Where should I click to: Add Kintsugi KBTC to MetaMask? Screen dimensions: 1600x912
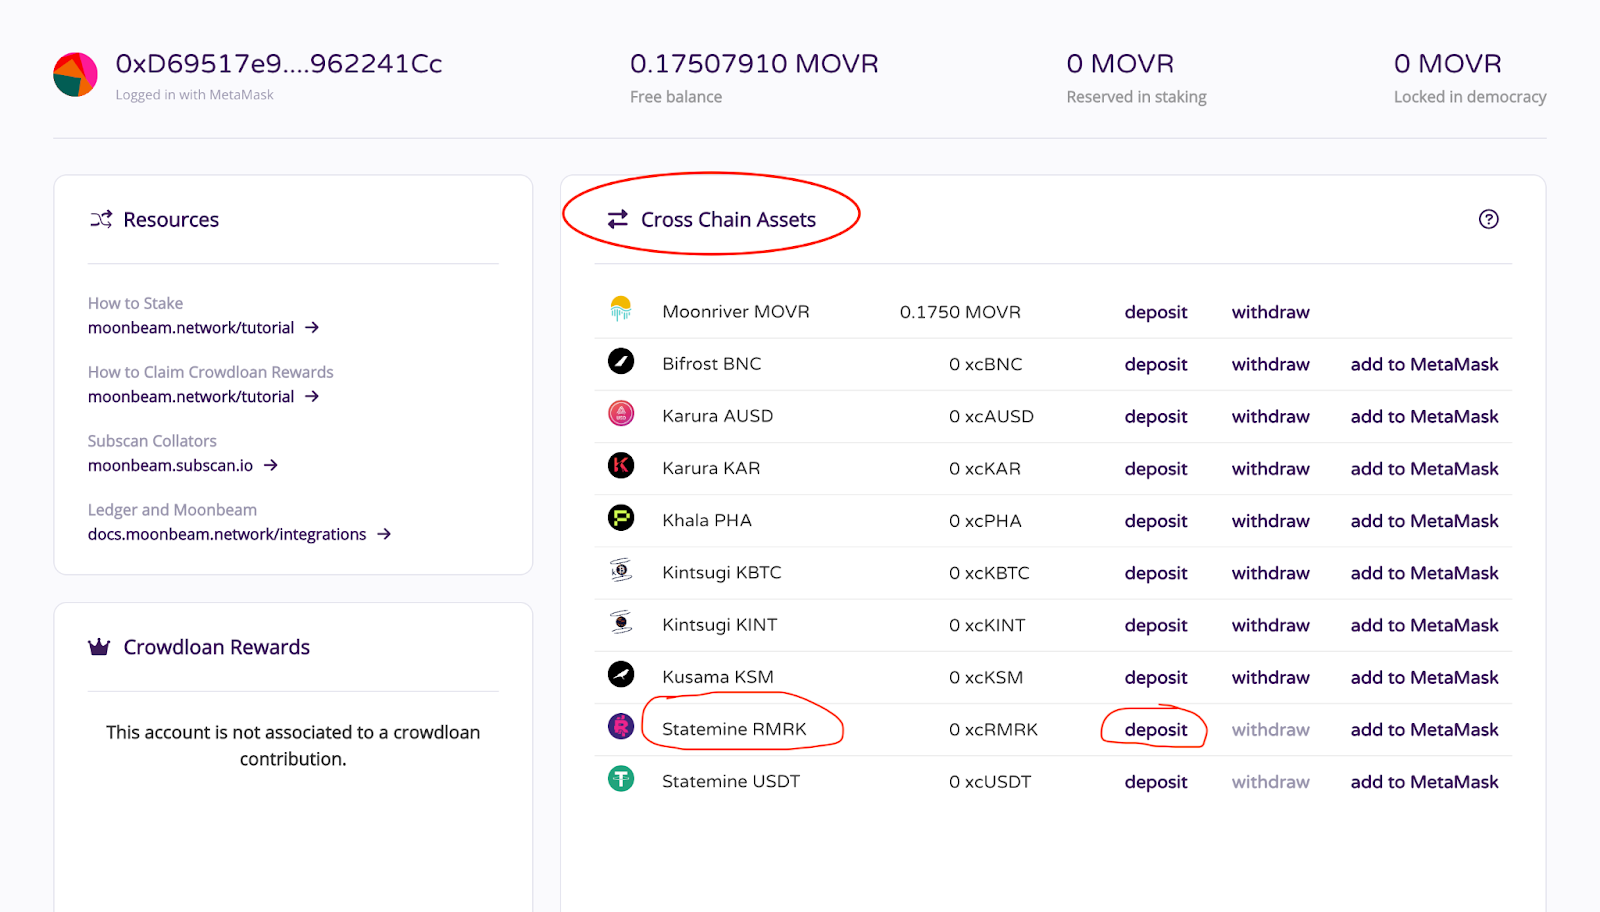pos(1424,573)
